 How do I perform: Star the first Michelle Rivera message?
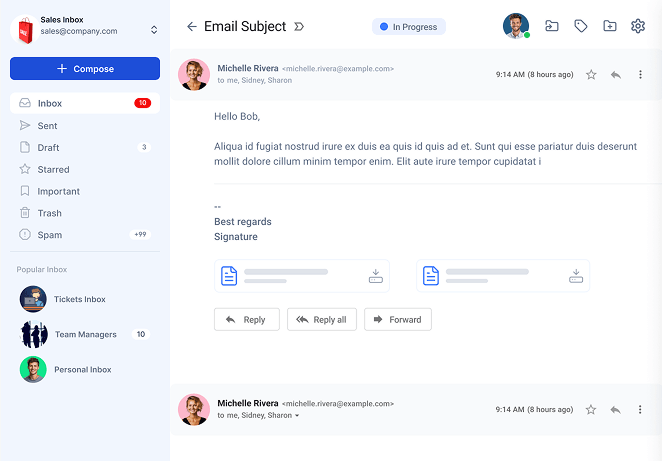click(591, 75)
